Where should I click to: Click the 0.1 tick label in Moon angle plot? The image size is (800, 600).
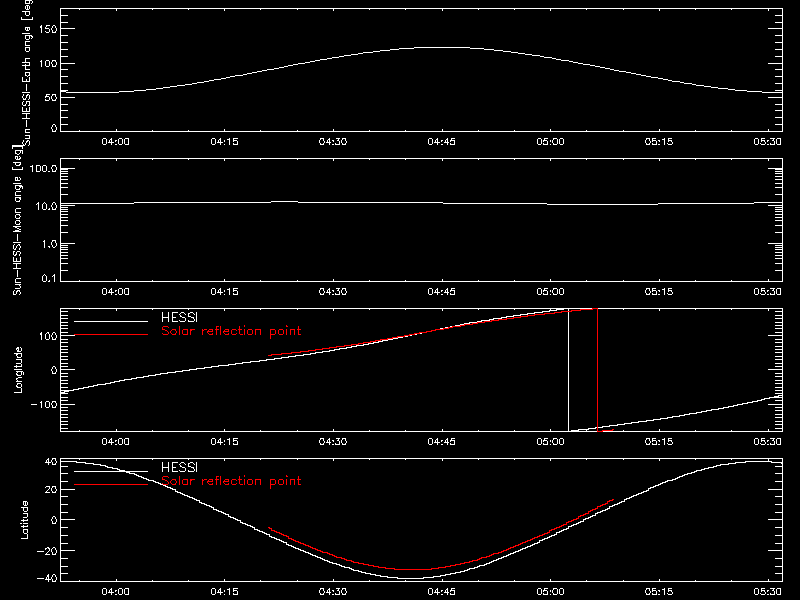(49, 278)
